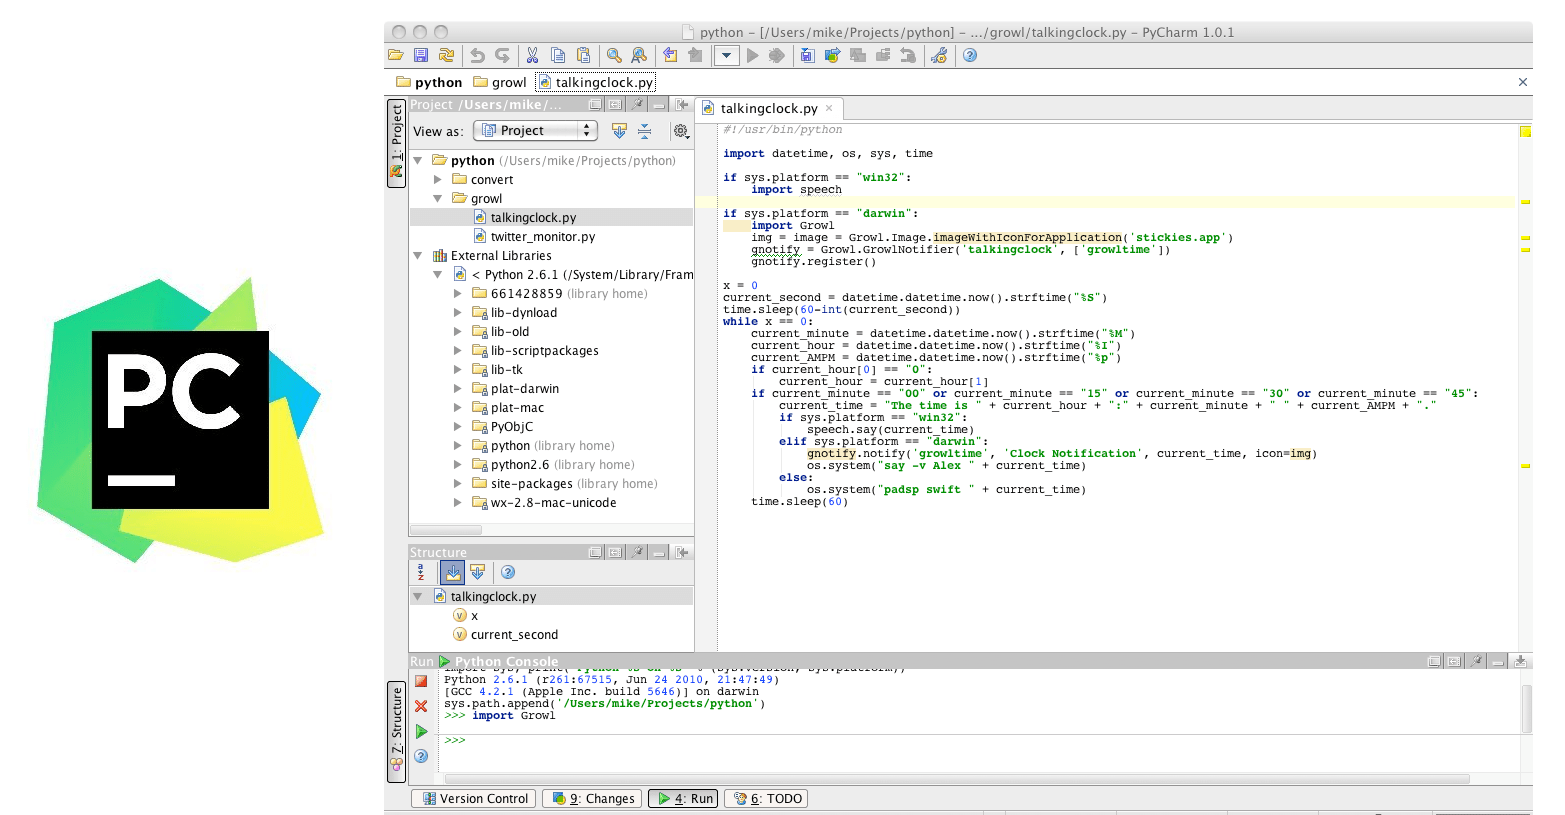Expand the convert folder in the project tree
Image resolution: width=1565 pixels, height=815 pixels.
tap(436, 179)
